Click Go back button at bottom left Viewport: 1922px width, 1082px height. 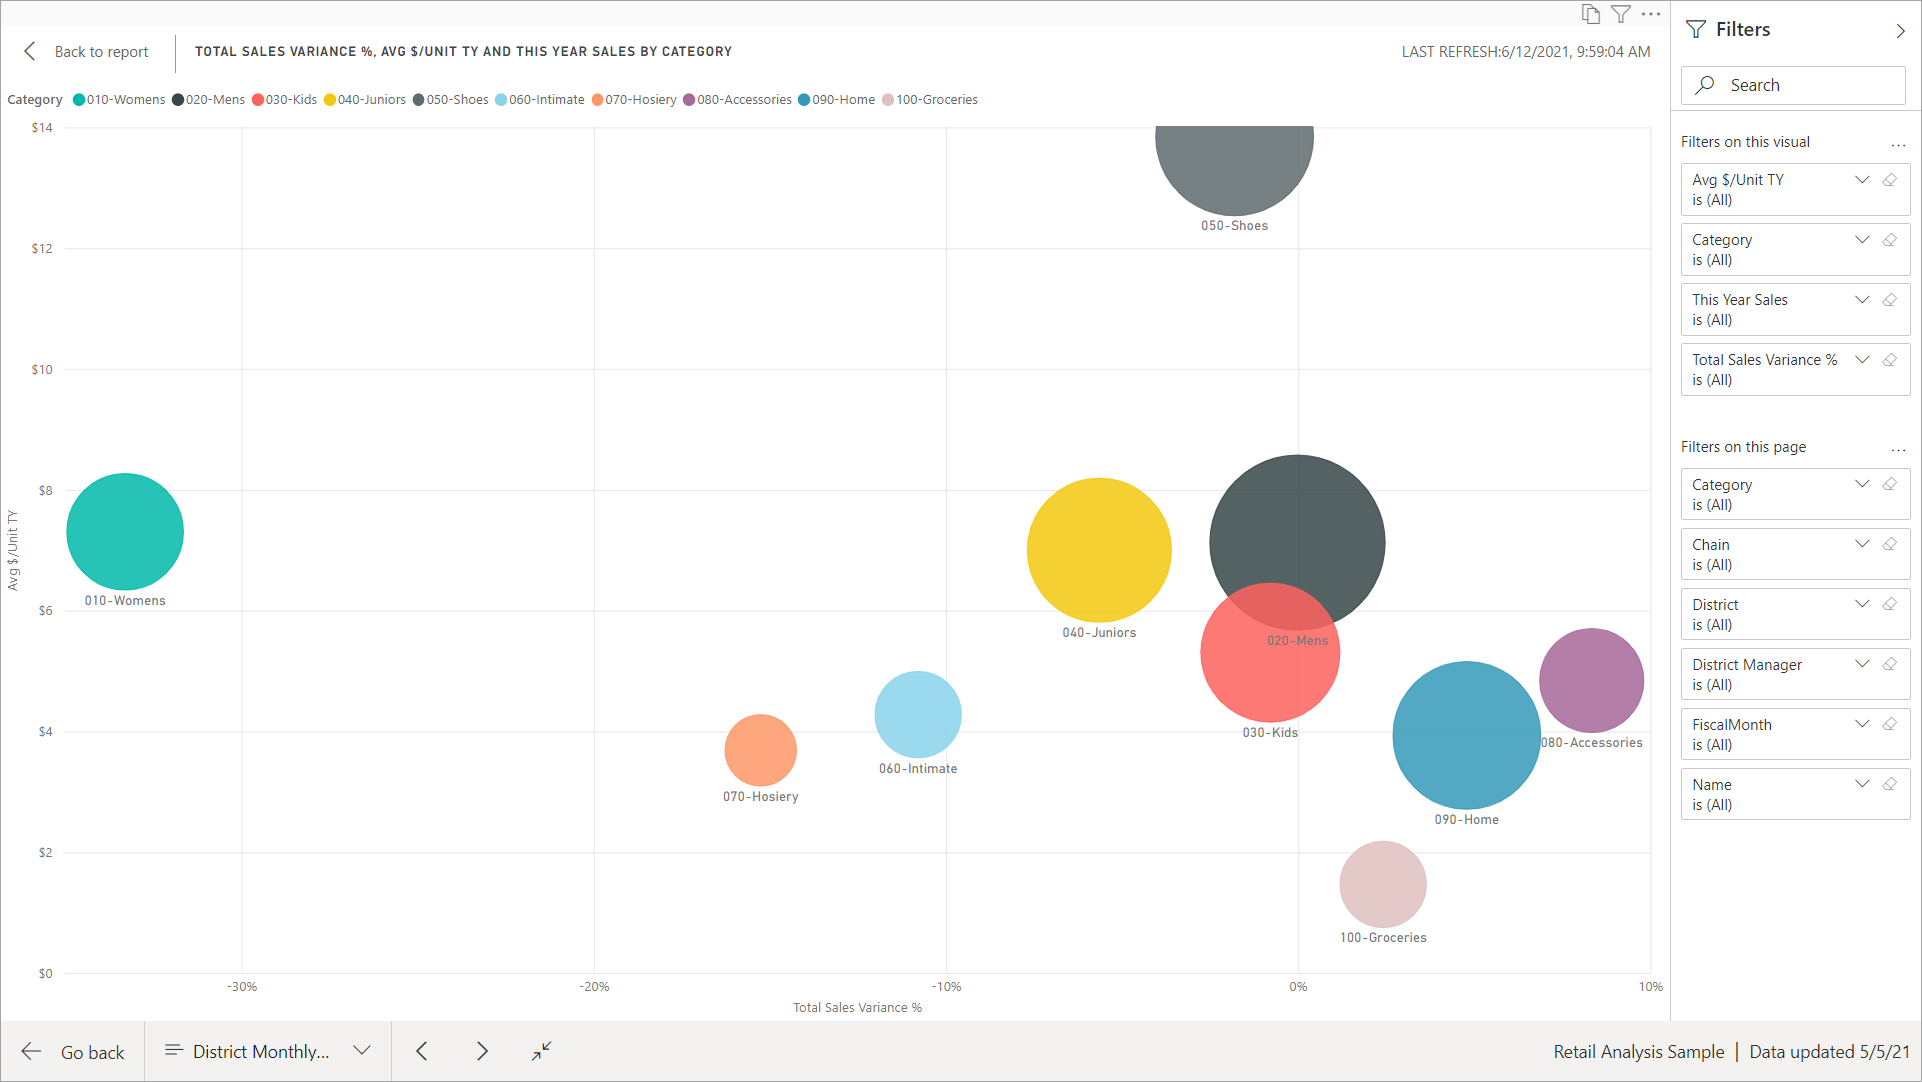point(74,1050)
